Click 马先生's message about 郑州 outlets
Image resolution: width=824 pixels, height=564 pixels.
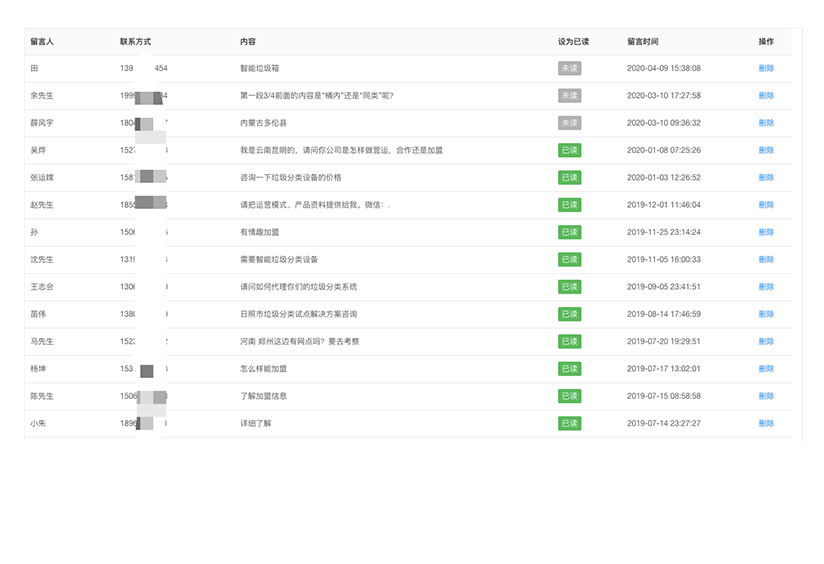[299, 341]
